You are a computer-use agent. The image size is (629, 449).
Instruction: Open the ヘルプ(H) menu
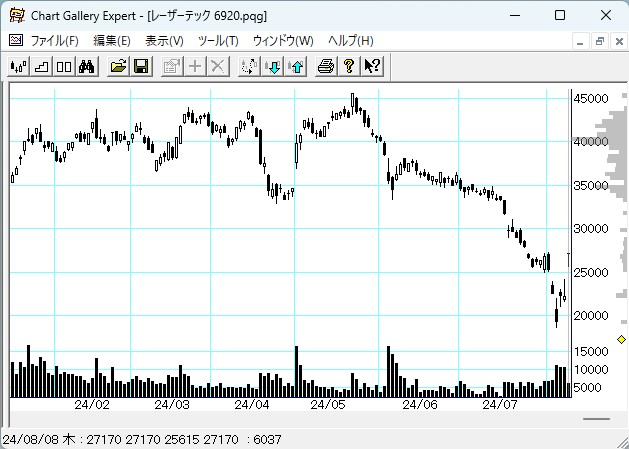tap(351, 41)
